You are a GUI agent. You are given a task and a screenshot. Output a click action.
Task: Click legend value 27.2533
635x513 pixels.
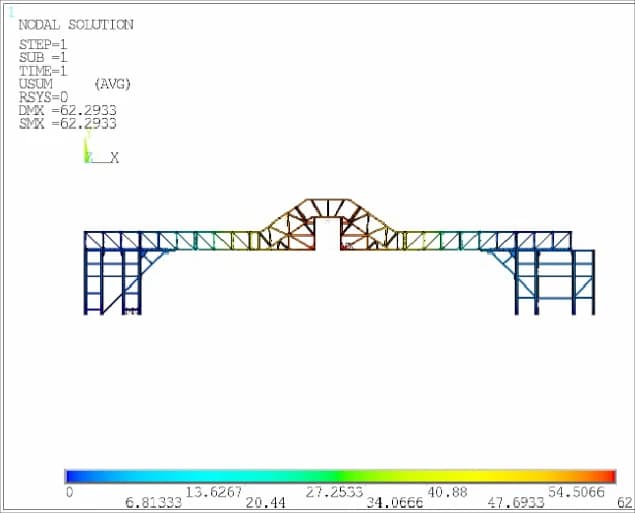335,492
